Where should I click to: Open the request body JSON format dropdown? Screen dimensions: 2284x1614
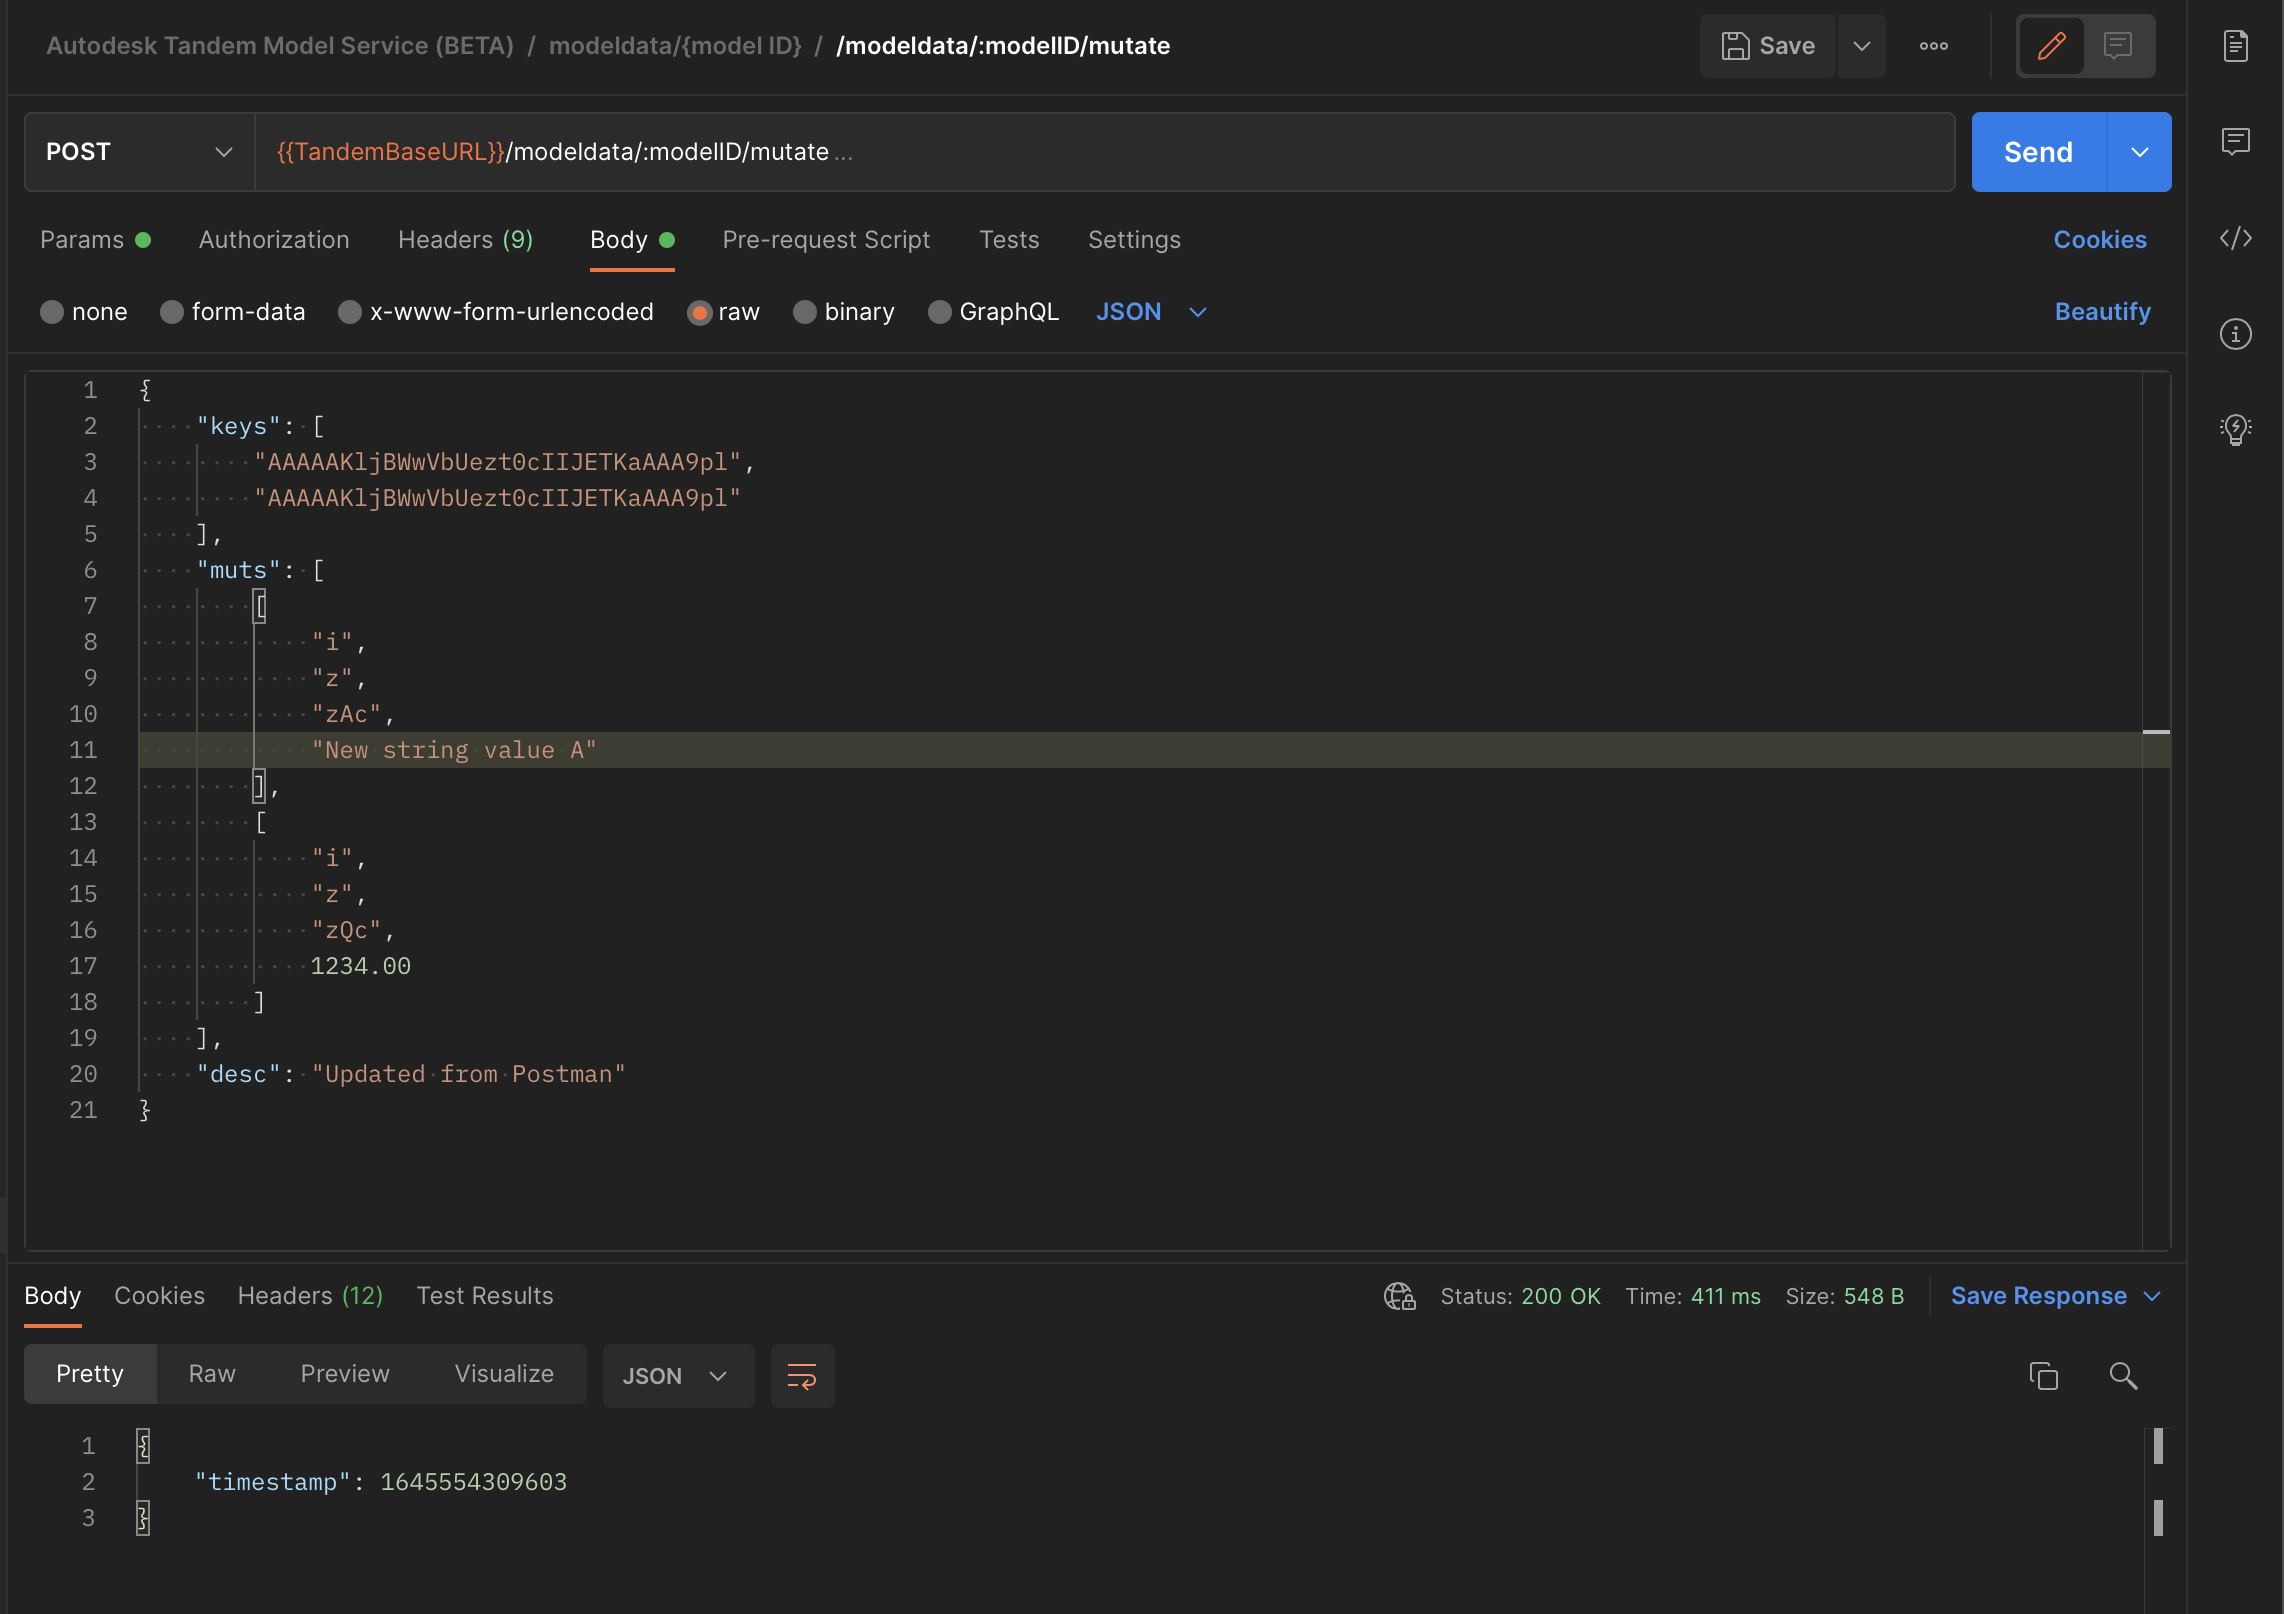[1151, 312]
